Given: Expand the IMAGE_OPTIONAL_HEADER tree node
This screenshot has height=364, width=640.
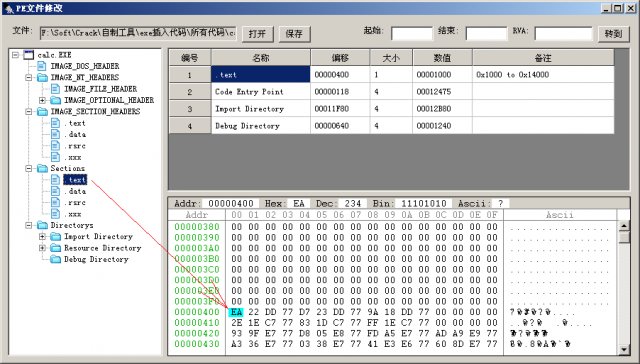Looking at the screenshot, I should coord(42,100).
